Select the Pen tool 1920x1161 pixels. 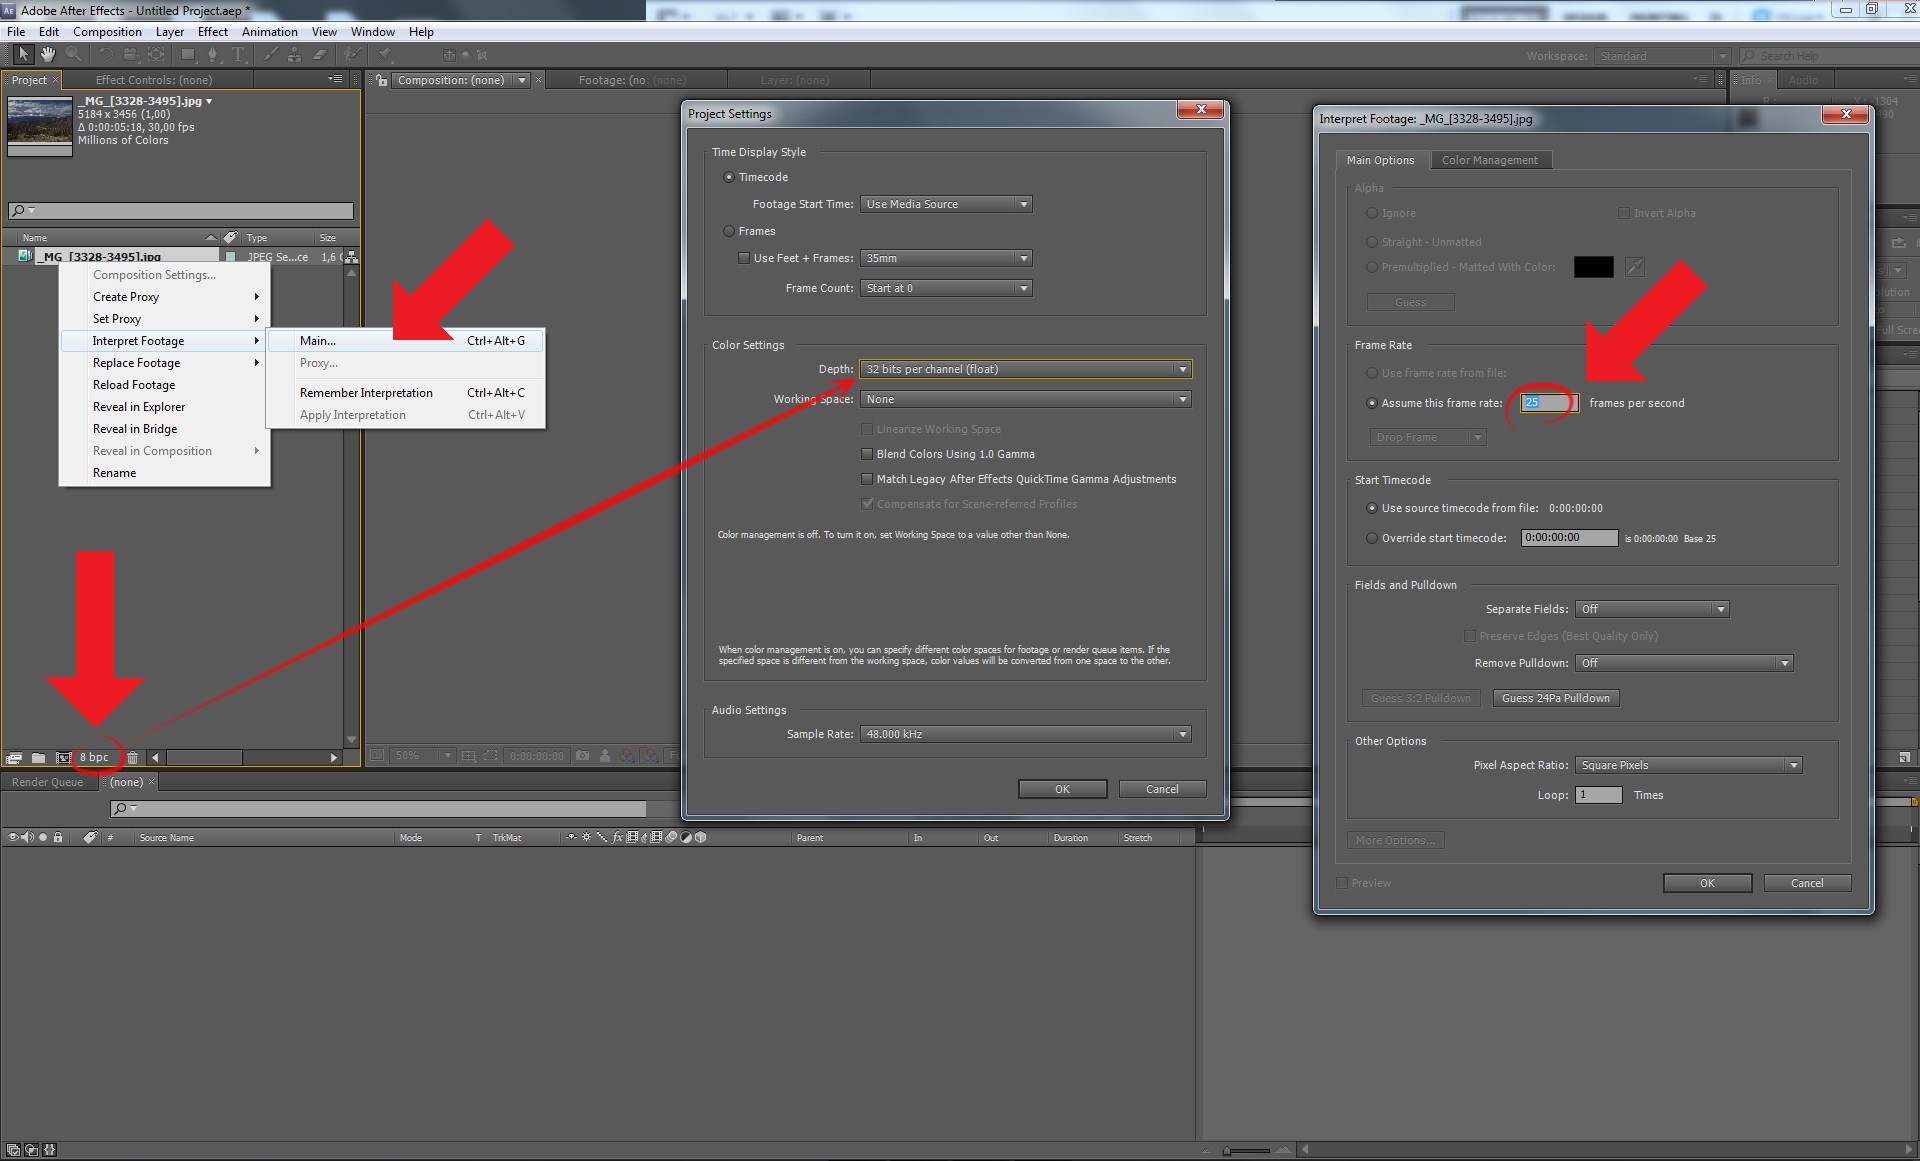(212, 54)
